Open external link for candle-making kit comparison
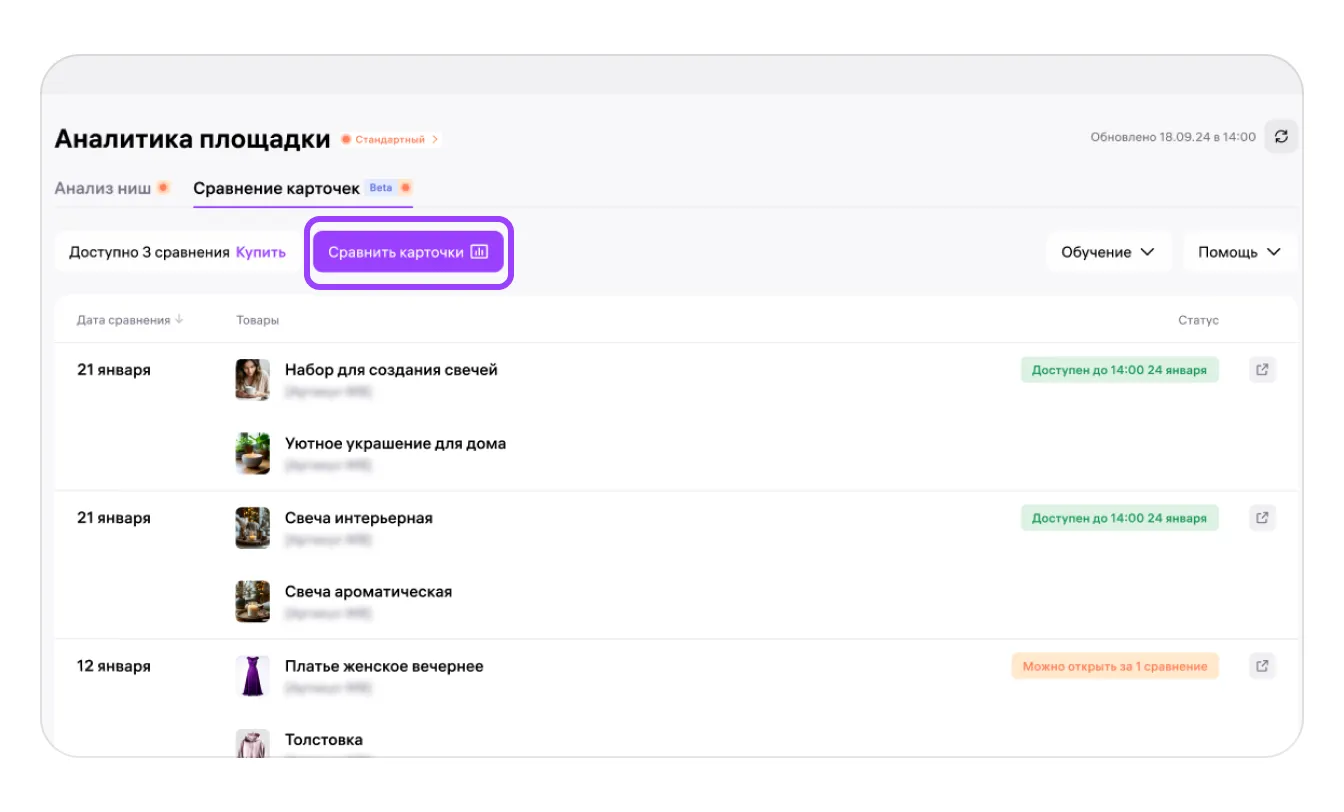Screen dimensions: 1344x812 click(1262, 370)
